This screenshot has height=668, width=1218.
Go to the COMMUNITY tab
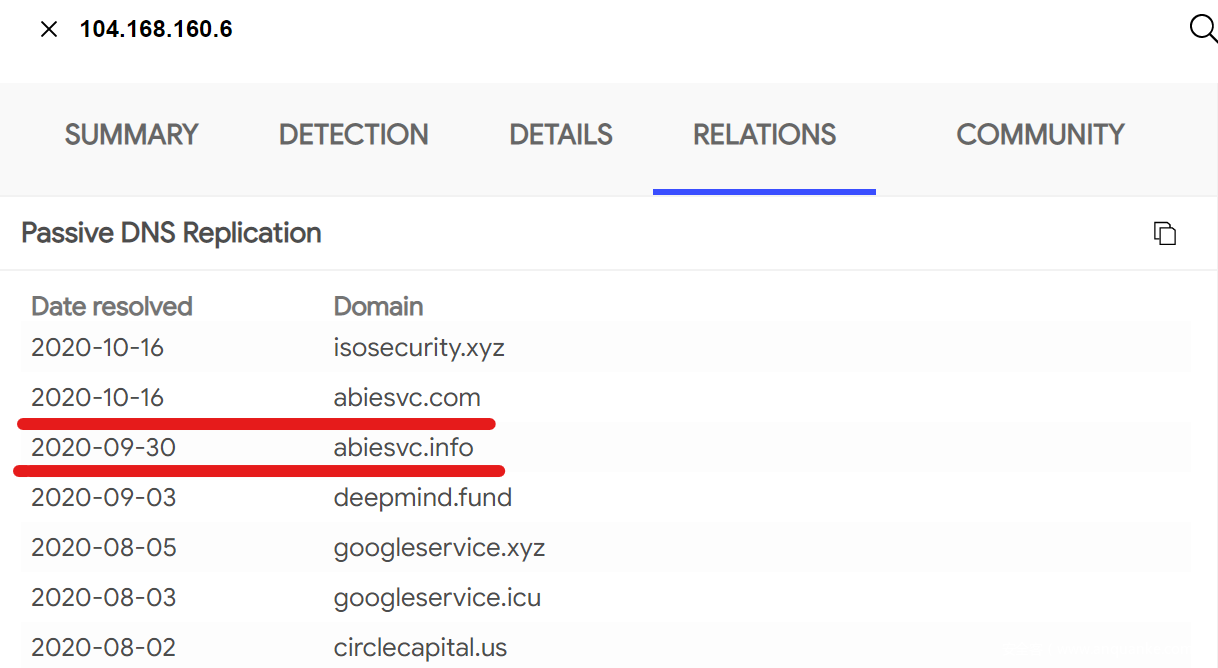click(1040, 135)
